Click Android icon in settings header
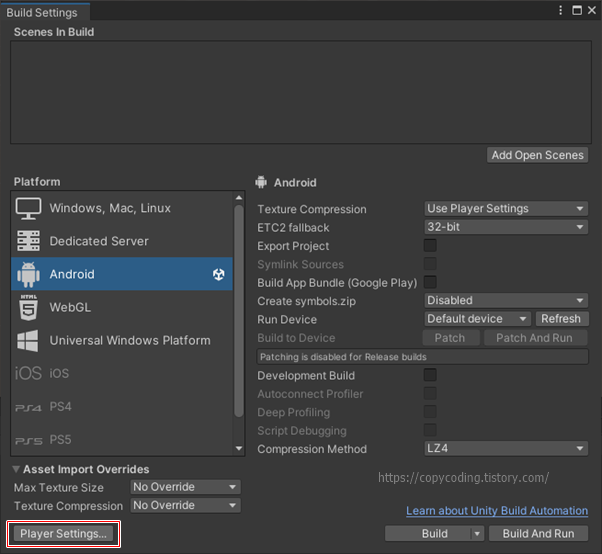Viewport: 602px width, 554px height. tap(261, 182)
